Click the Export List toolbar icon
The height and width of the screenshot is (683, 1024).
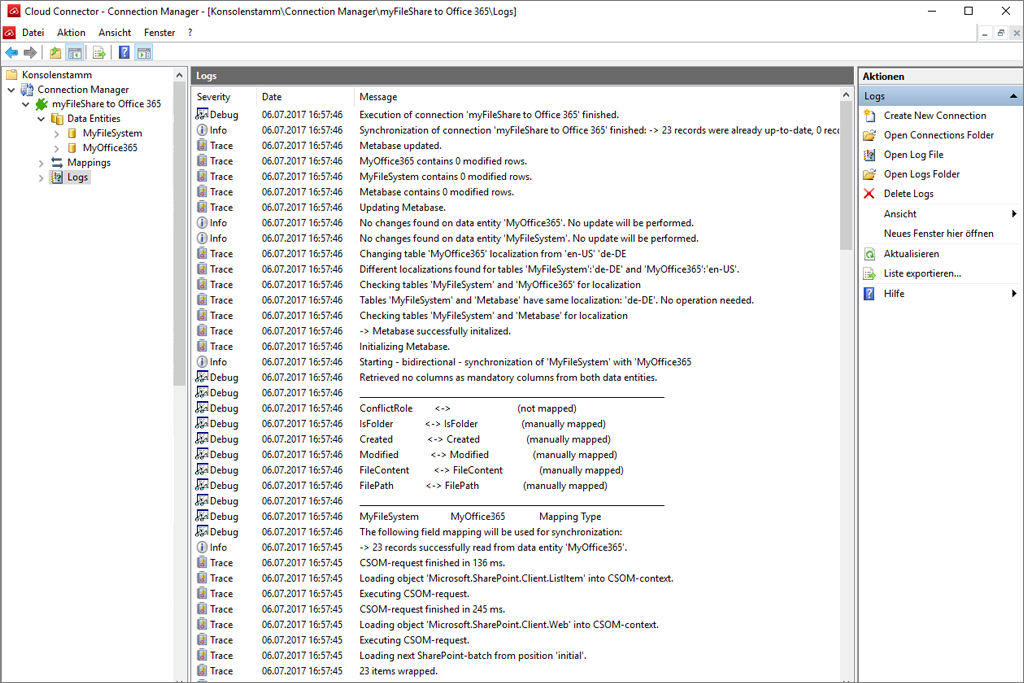click(x=99, y=53)
